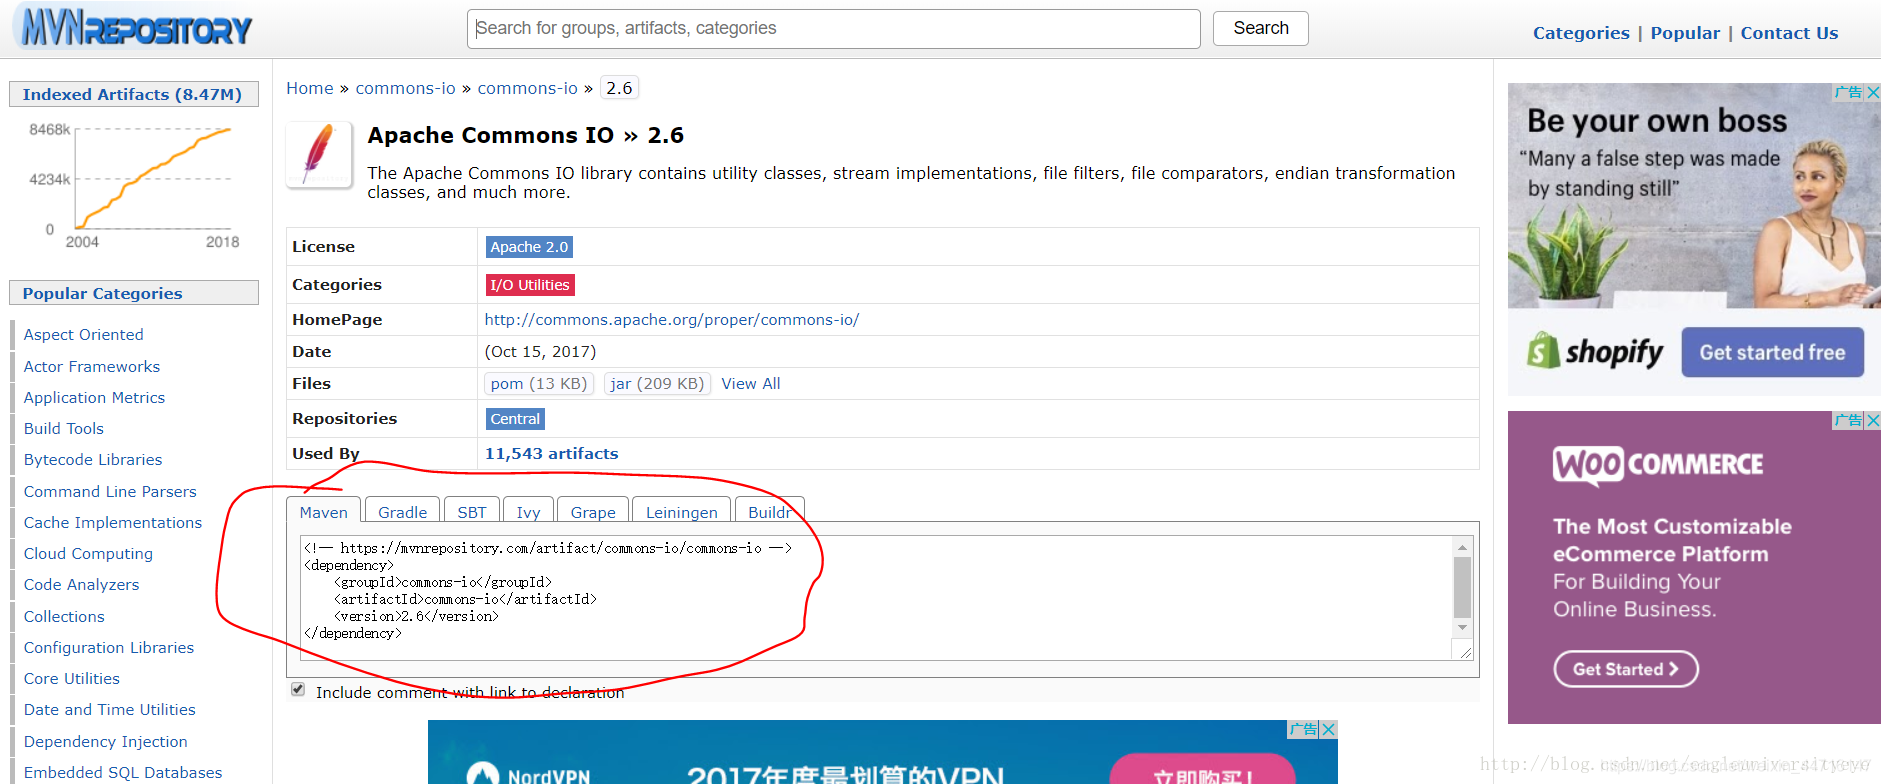Open the Categories navigation link

(x=1581, y=33)
